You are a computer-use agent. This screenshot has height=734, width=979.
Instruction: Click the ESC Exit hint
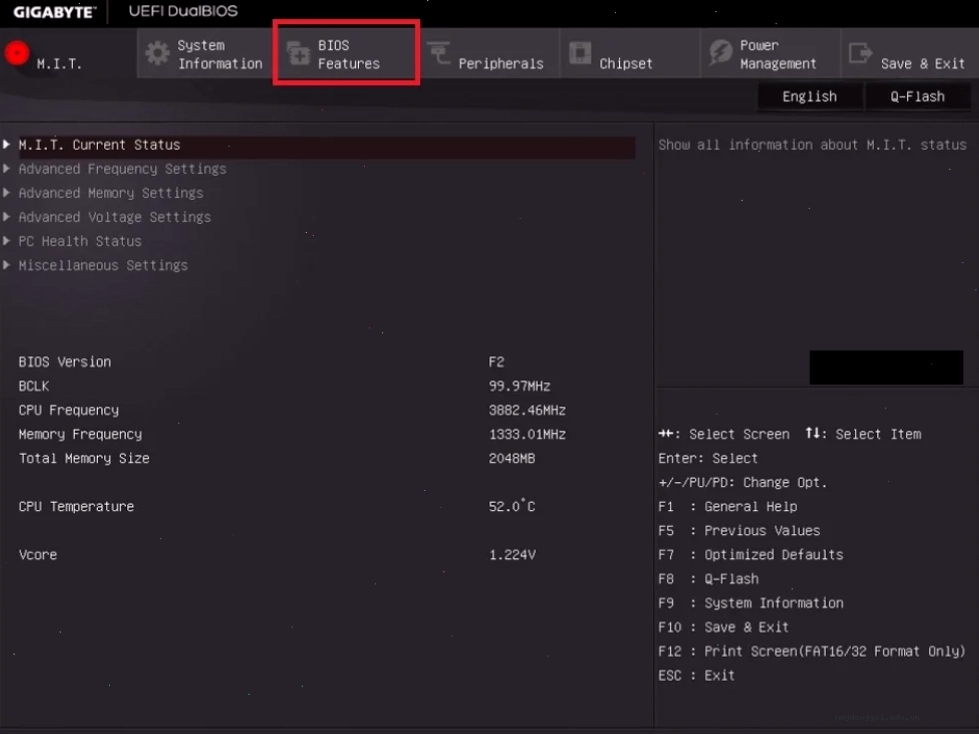(x=696, y=676)
